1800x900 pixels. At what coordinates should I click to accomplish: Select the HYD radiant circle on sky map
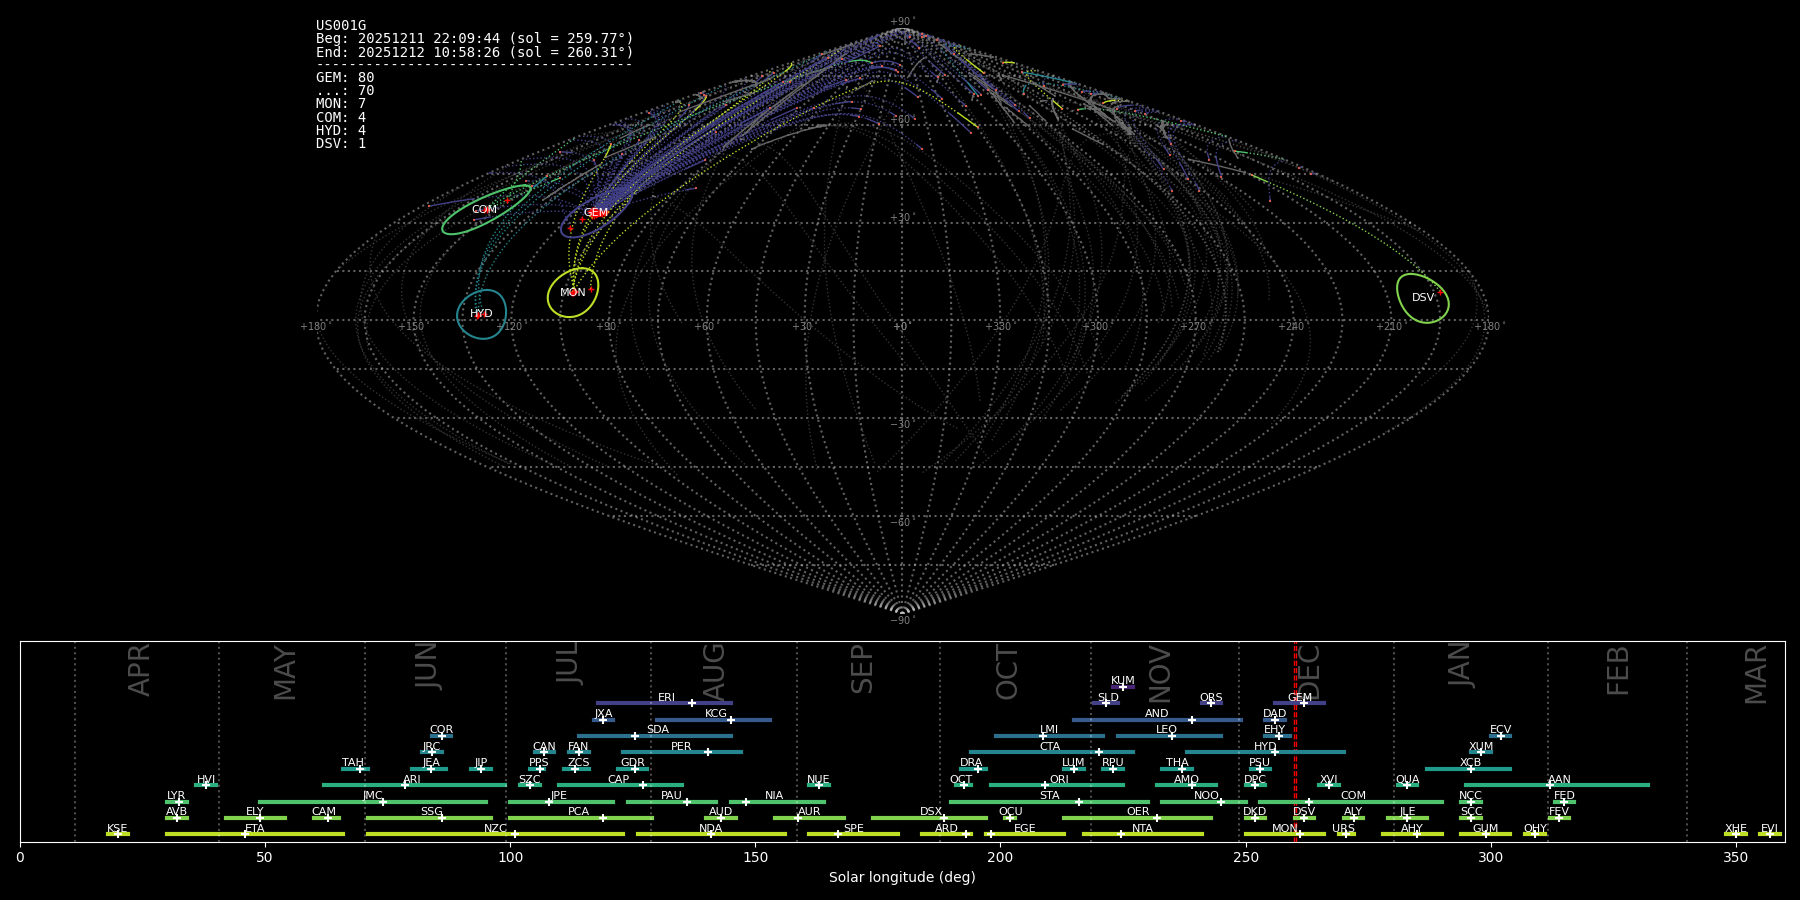click(x=482, y=314)
